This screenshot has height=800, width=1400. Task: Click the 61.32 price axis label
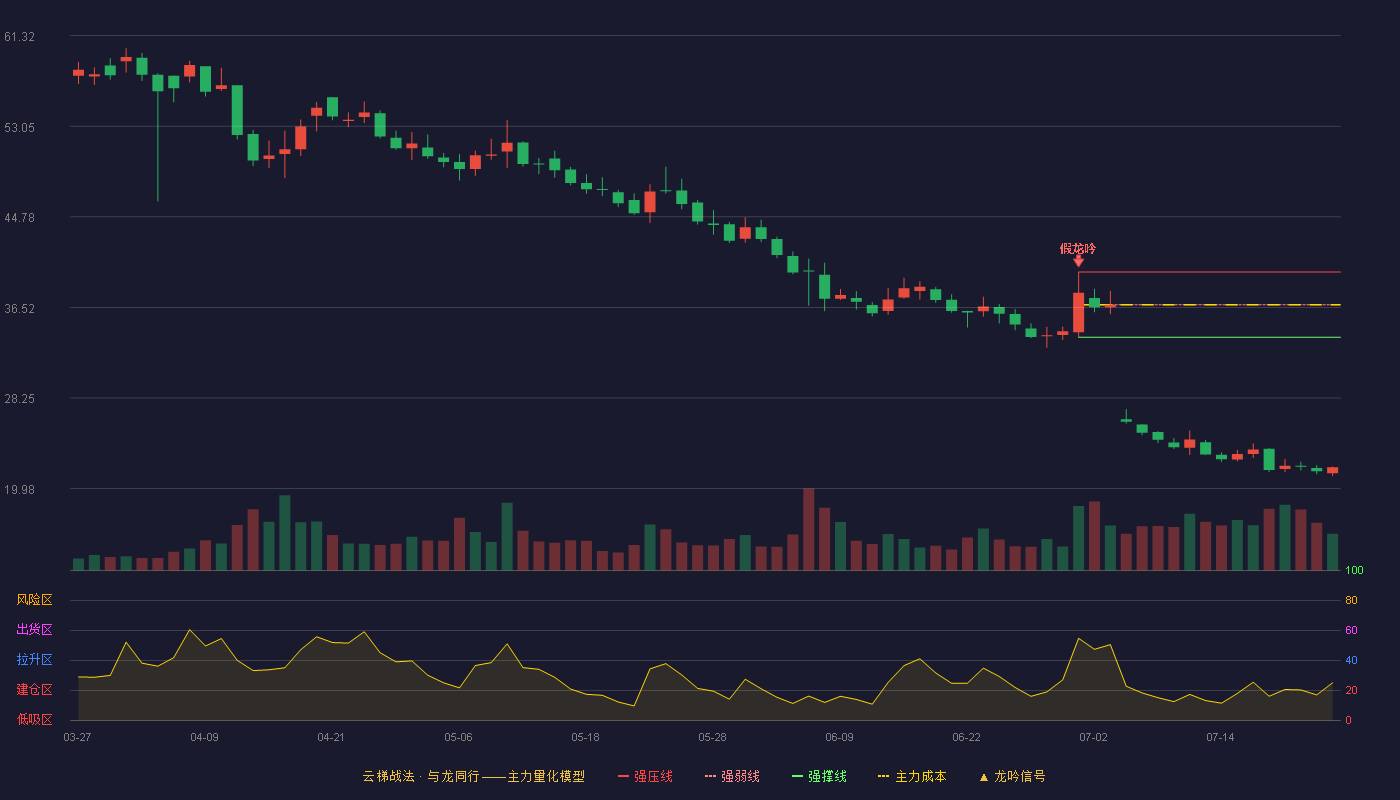[19, 37]
